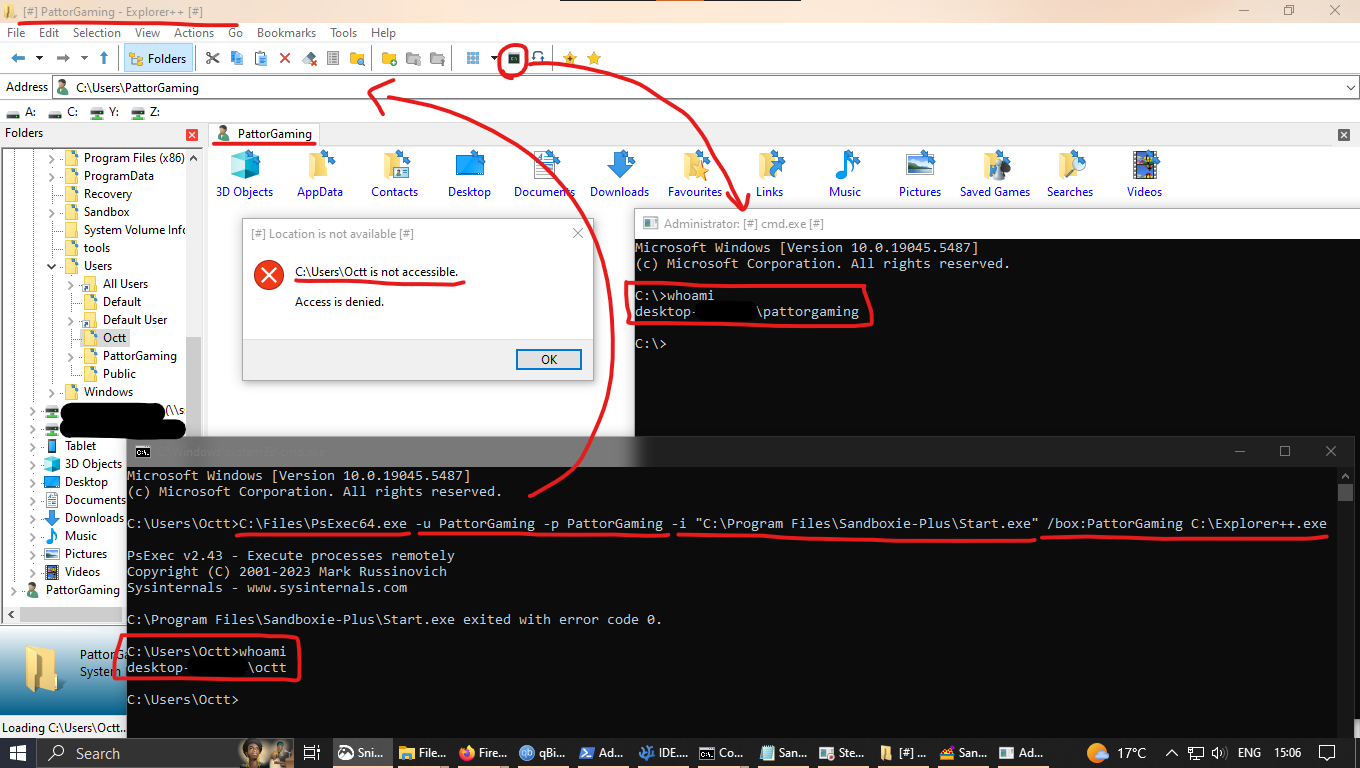
Task: Click the Paste clipboard icon
Action: coord(261,59)
